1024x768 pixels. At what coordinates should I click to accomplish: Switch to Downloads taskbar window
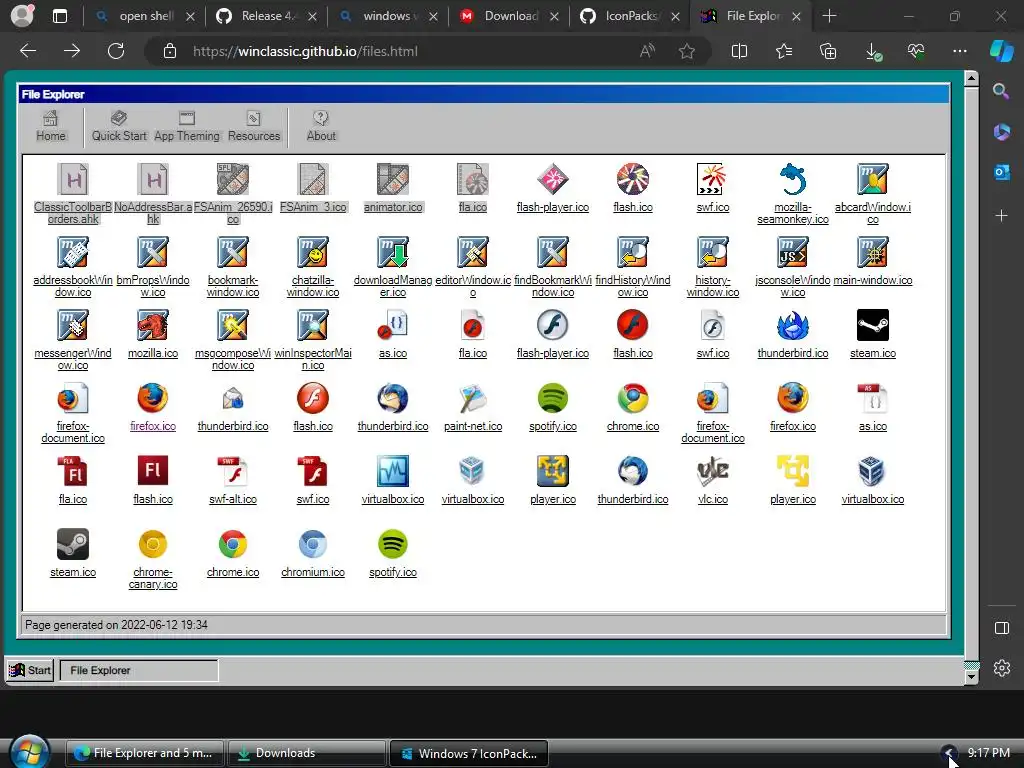306,753
